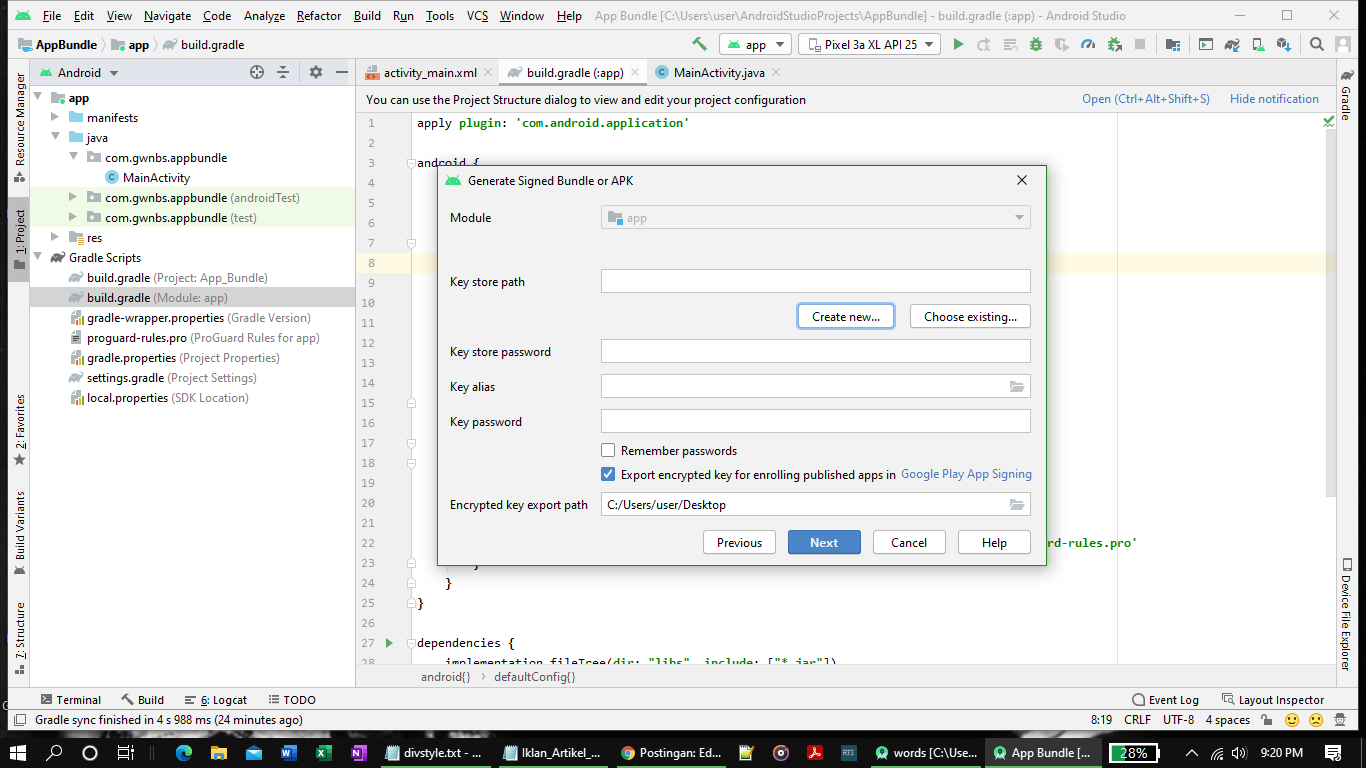Click the Encrypted key export path field
Screen dimensions: 1366x768
[x=800, y=504]
